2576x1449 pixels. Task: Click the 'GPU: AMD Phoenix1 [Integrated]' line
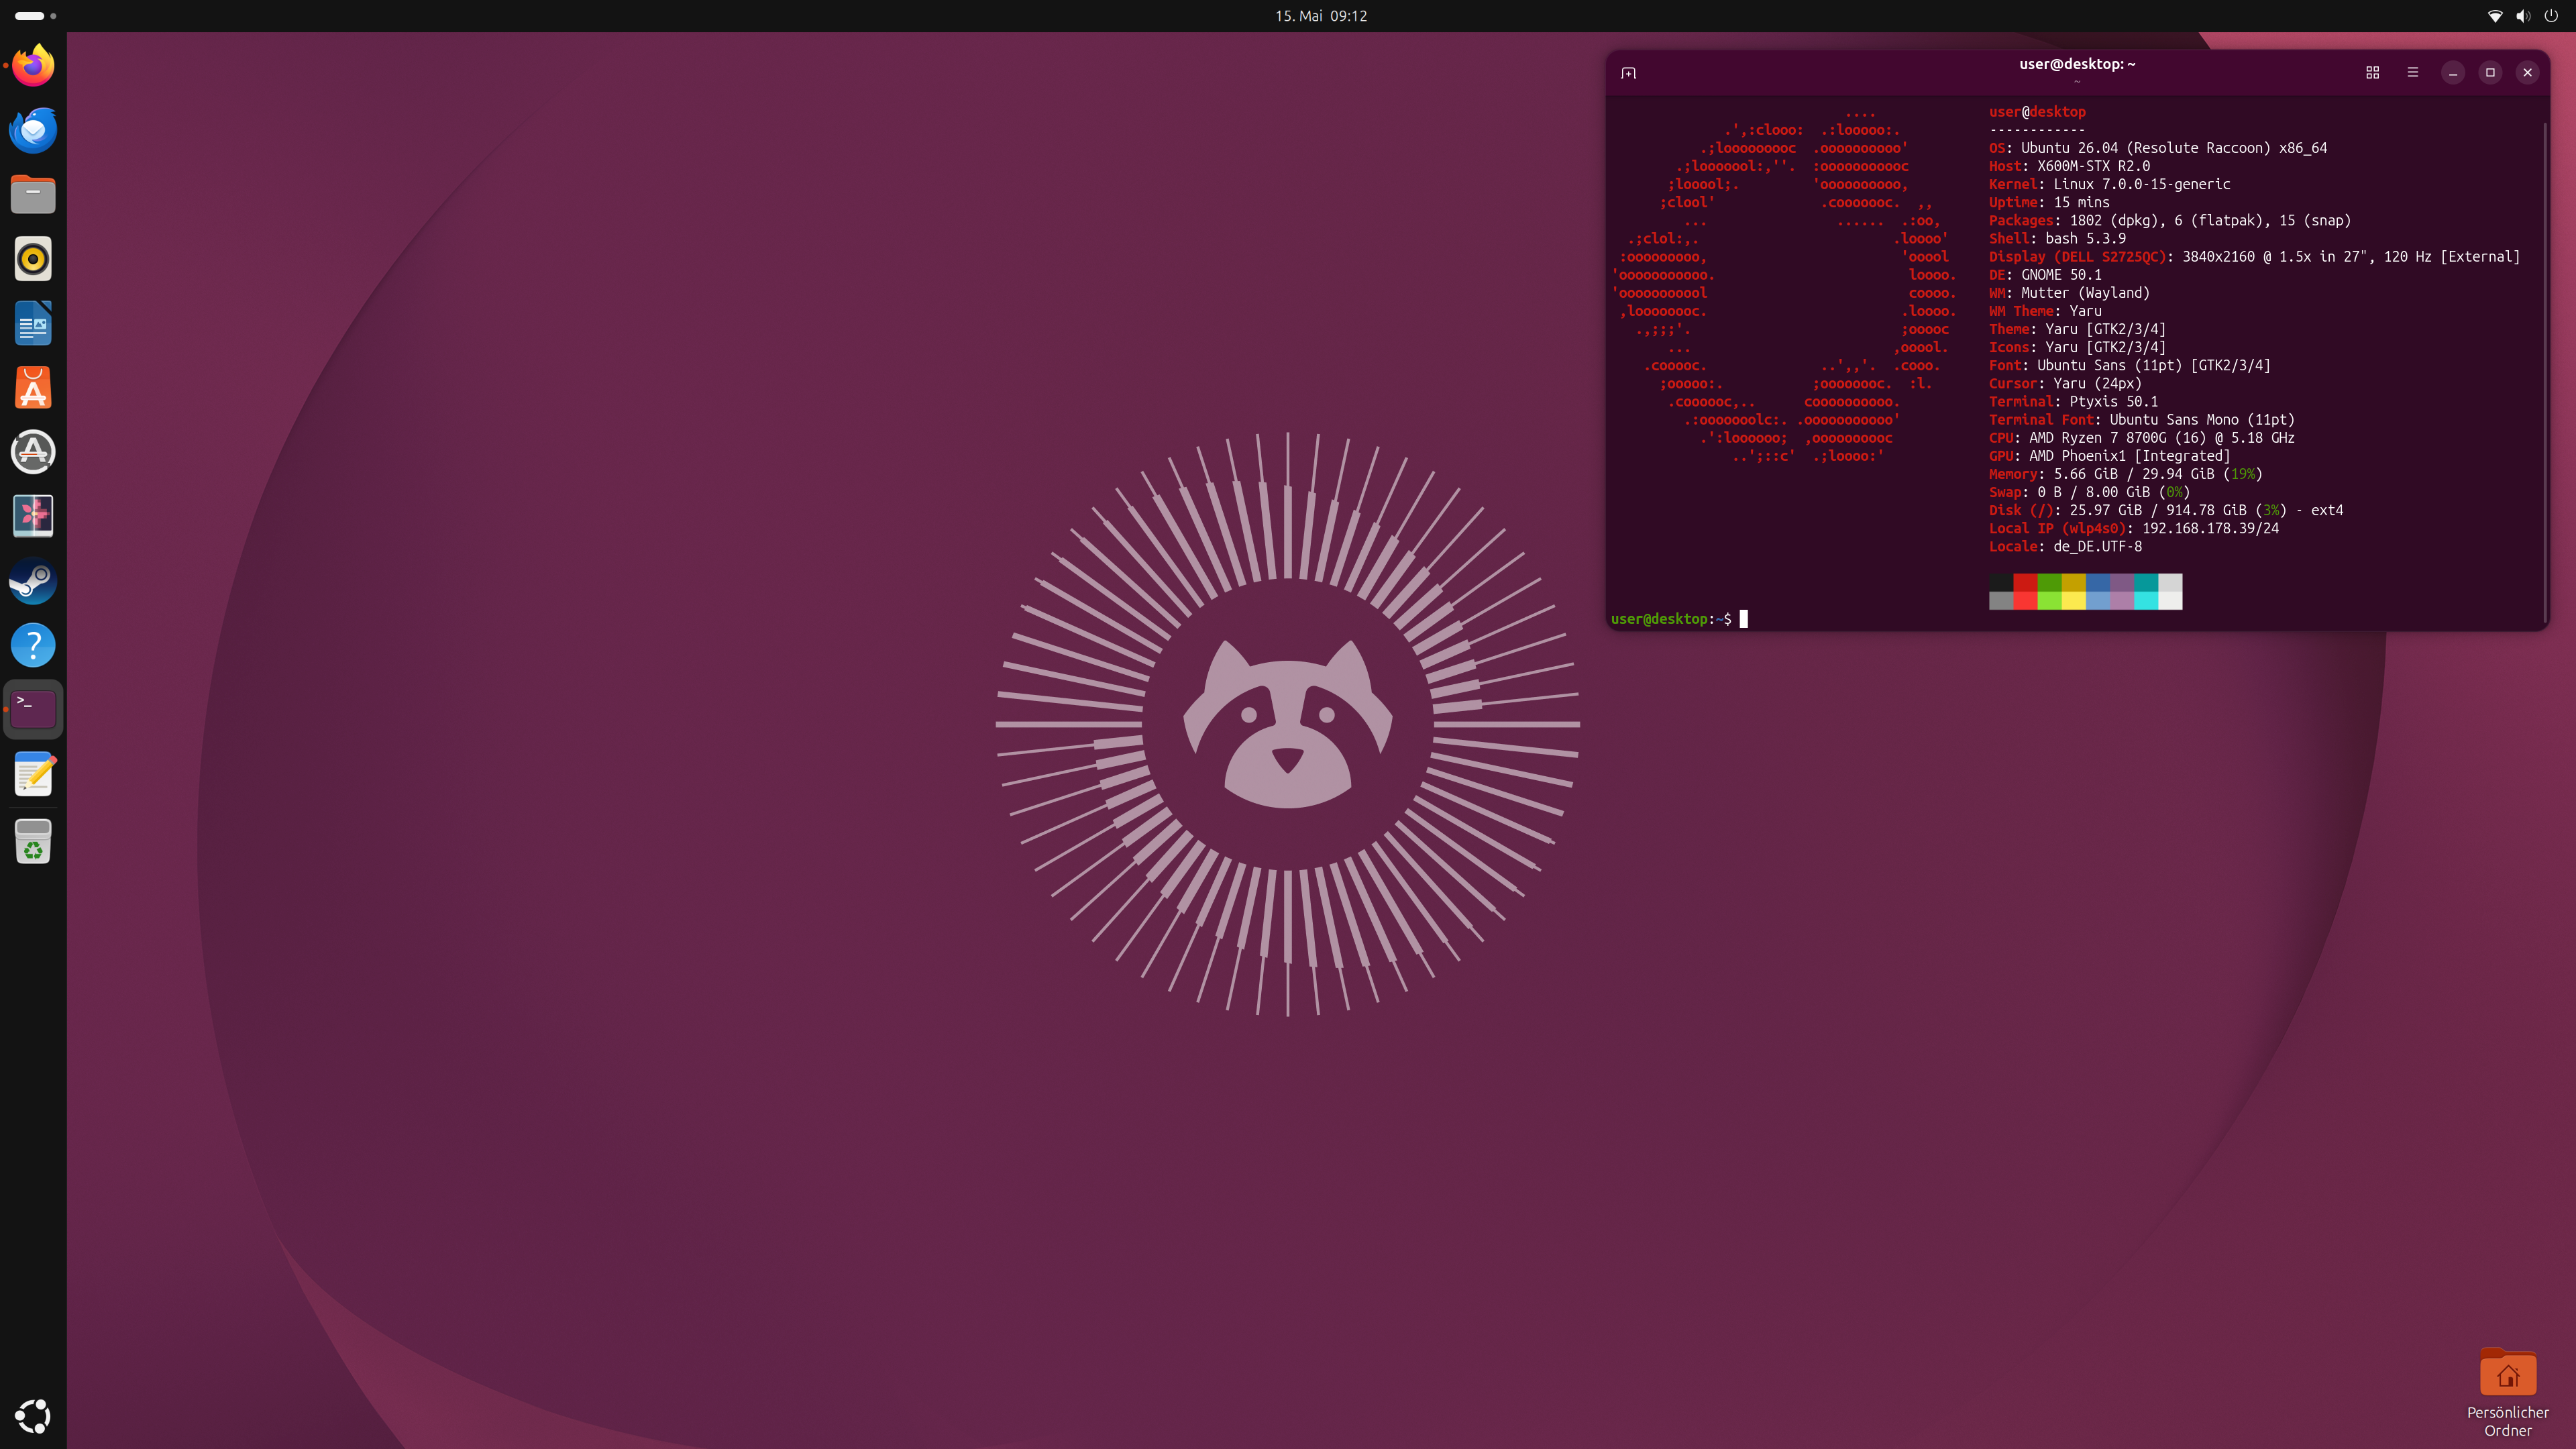point(2110,456)
